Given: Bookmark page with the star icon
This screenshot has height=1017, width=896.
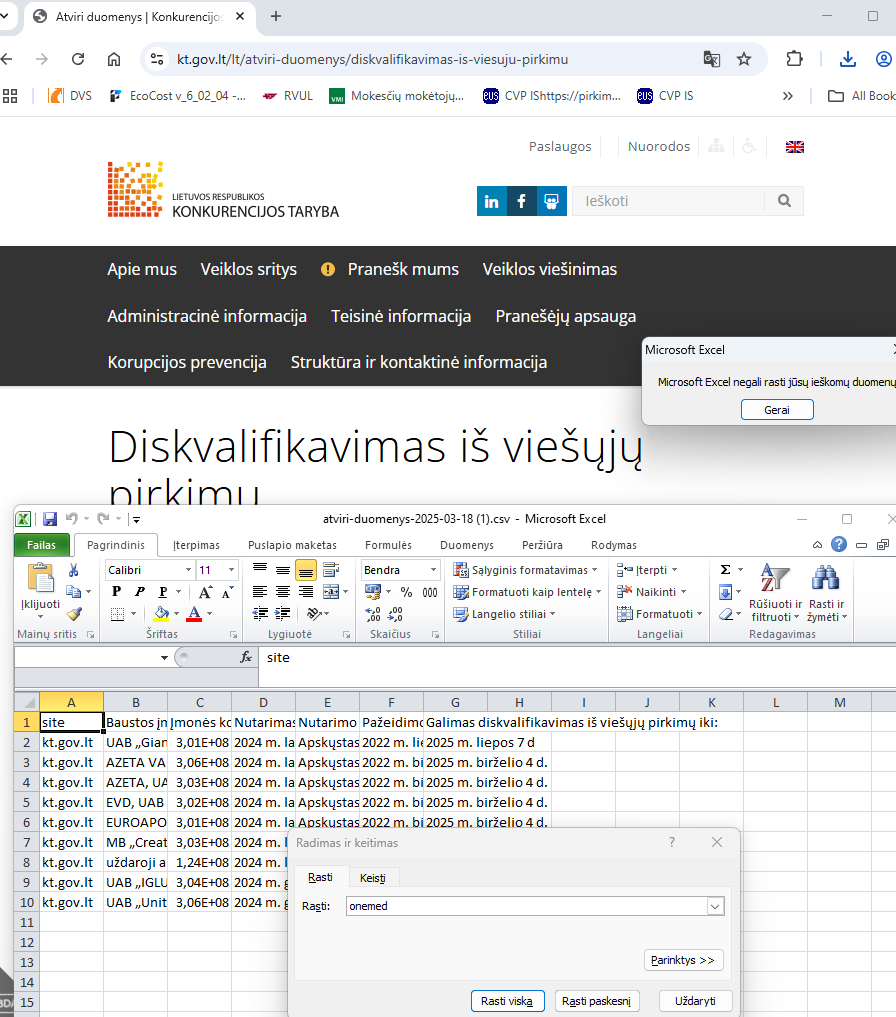Looking at the screenshot, I should pyautogui.click(x=744, y=59).
